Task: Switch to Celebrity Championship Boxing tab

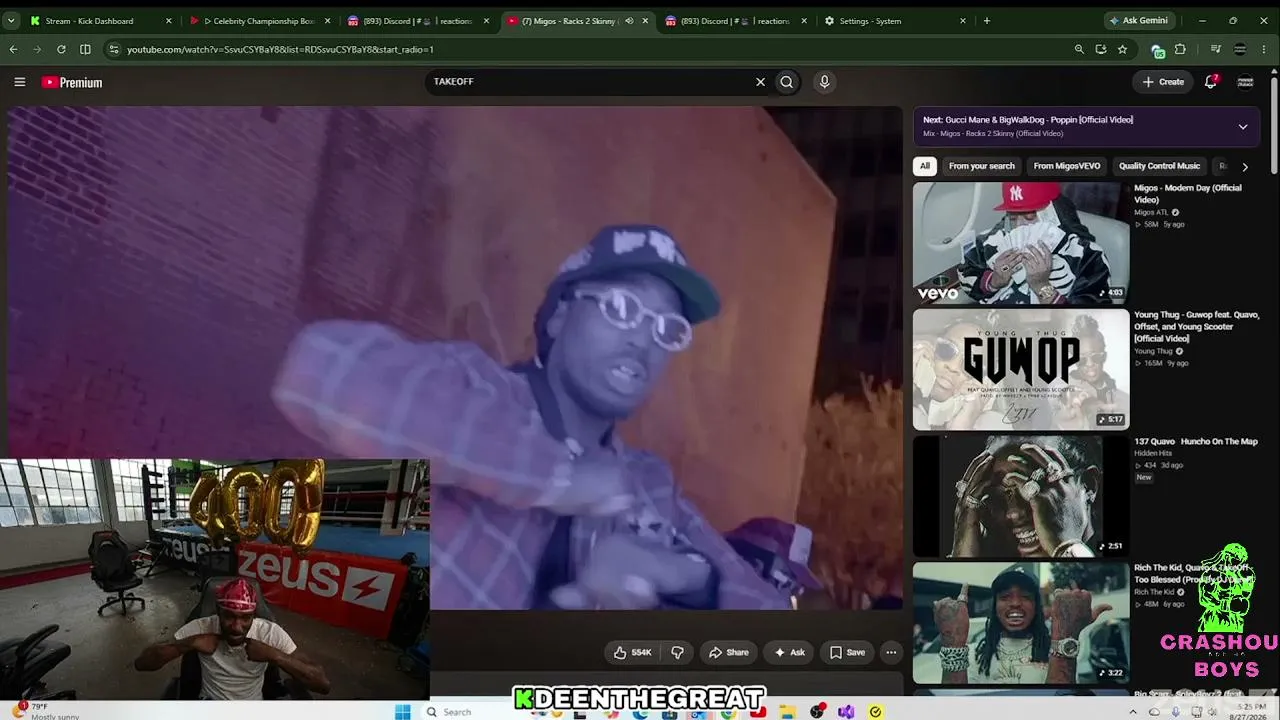Action: coord(261,20)
